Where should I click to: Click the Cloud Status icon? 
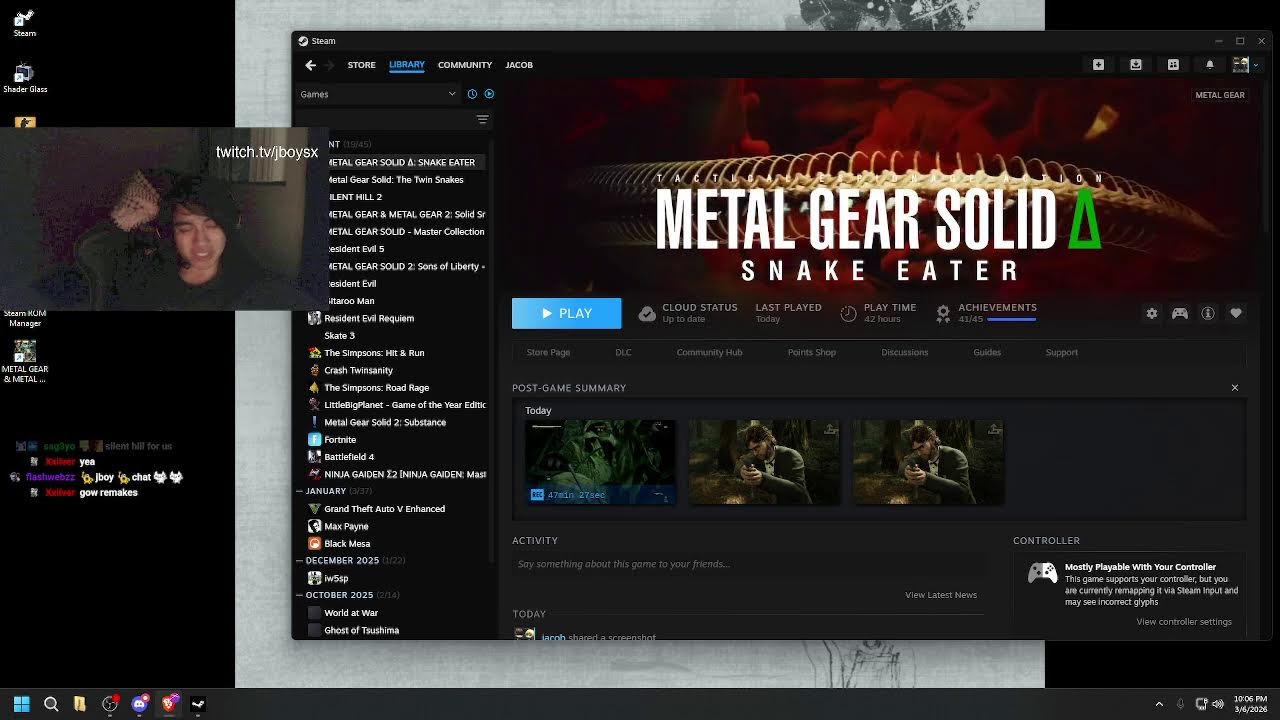click(647, 314)
